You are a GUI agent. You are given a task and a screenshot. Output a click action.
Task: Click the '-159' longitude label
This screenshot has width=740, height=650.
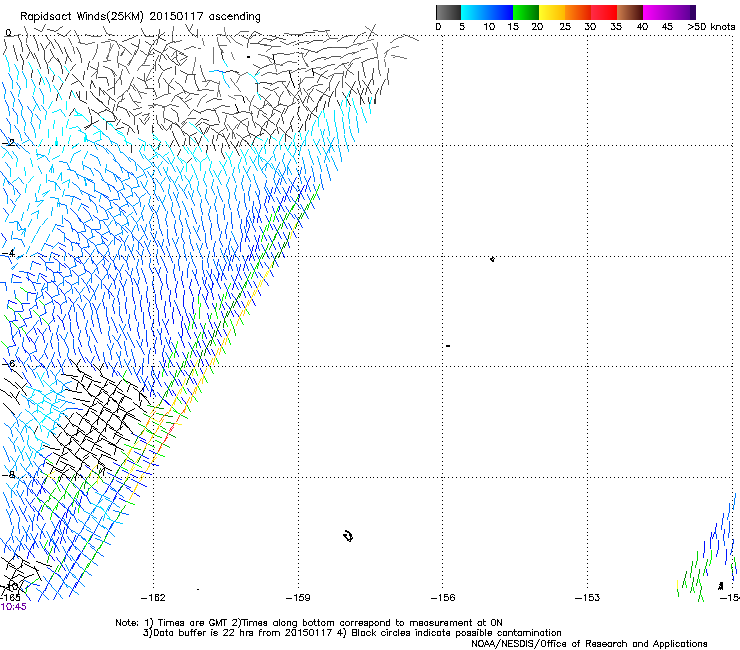point(298,598)
